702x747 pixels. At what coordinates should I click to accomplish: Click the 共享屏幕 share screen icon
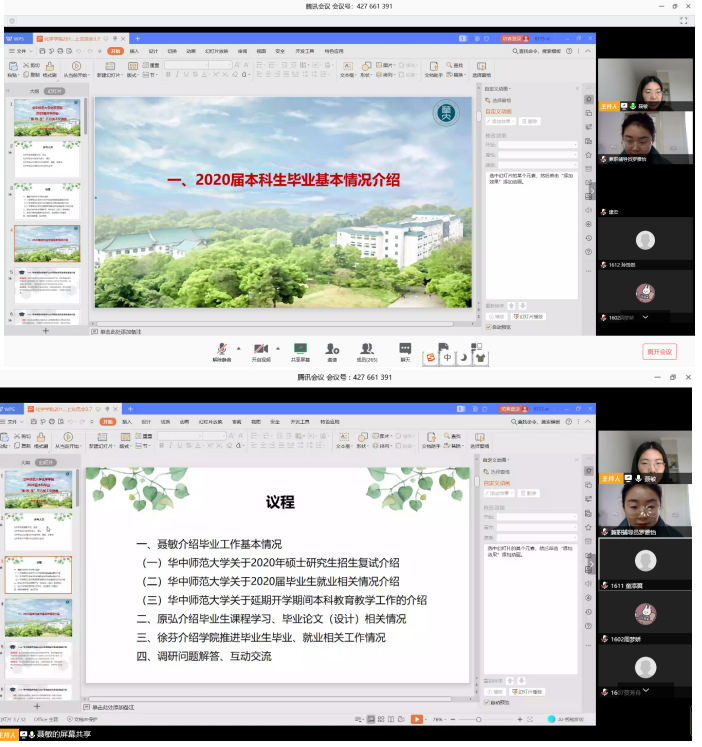(x=300, y=348)
